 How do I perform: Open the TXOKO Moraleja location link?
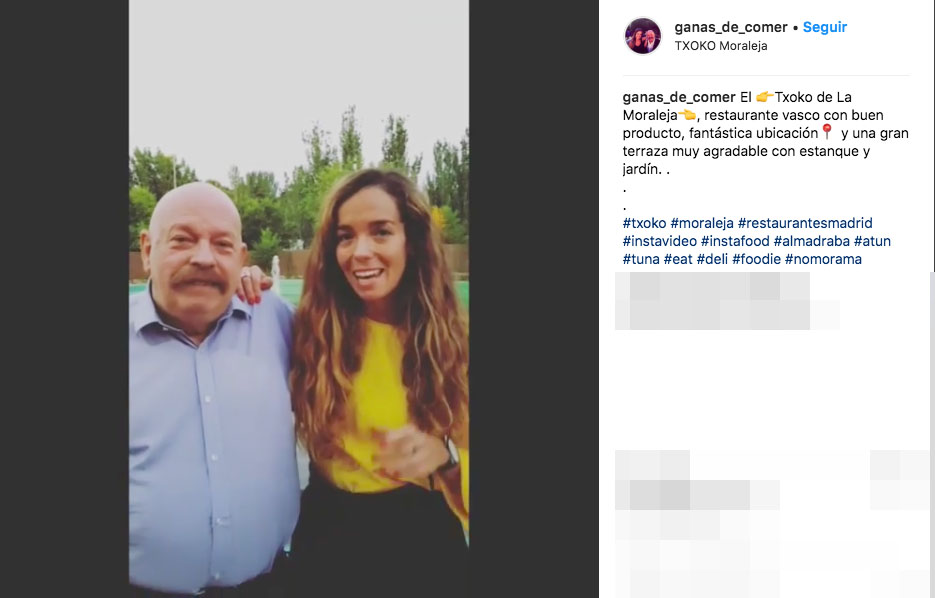[721, 46]
